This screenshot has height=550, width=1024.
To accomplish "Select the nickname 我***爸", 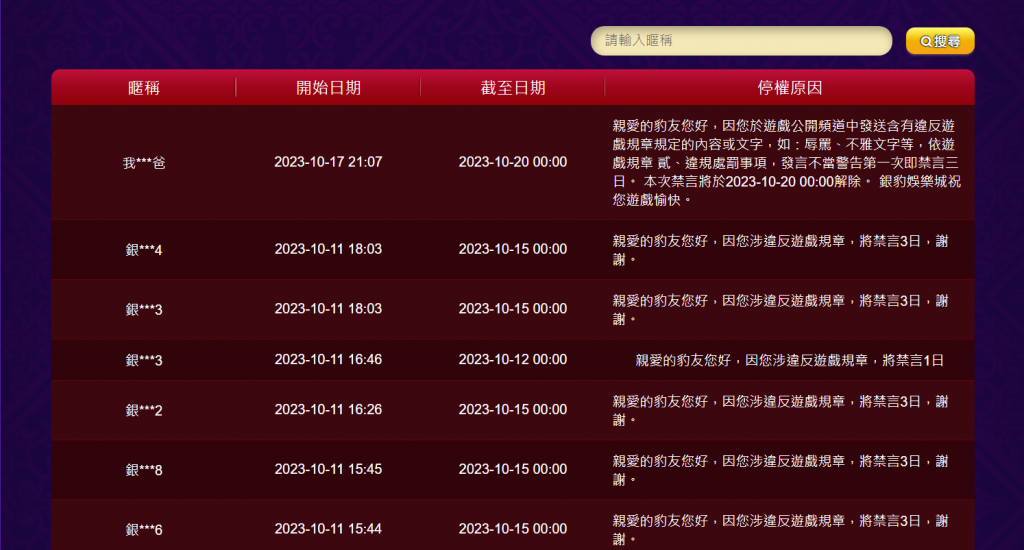I will coord(144,163).
